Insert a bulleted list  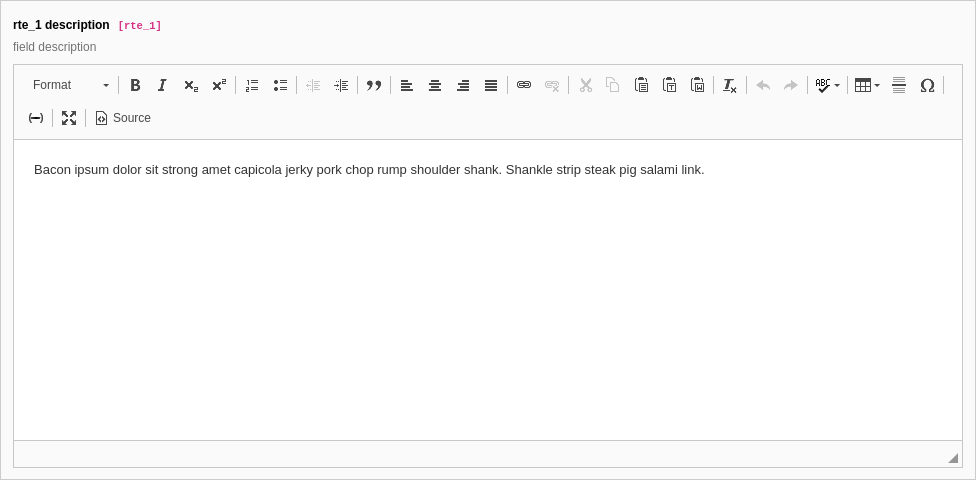(x=280, y=85)
